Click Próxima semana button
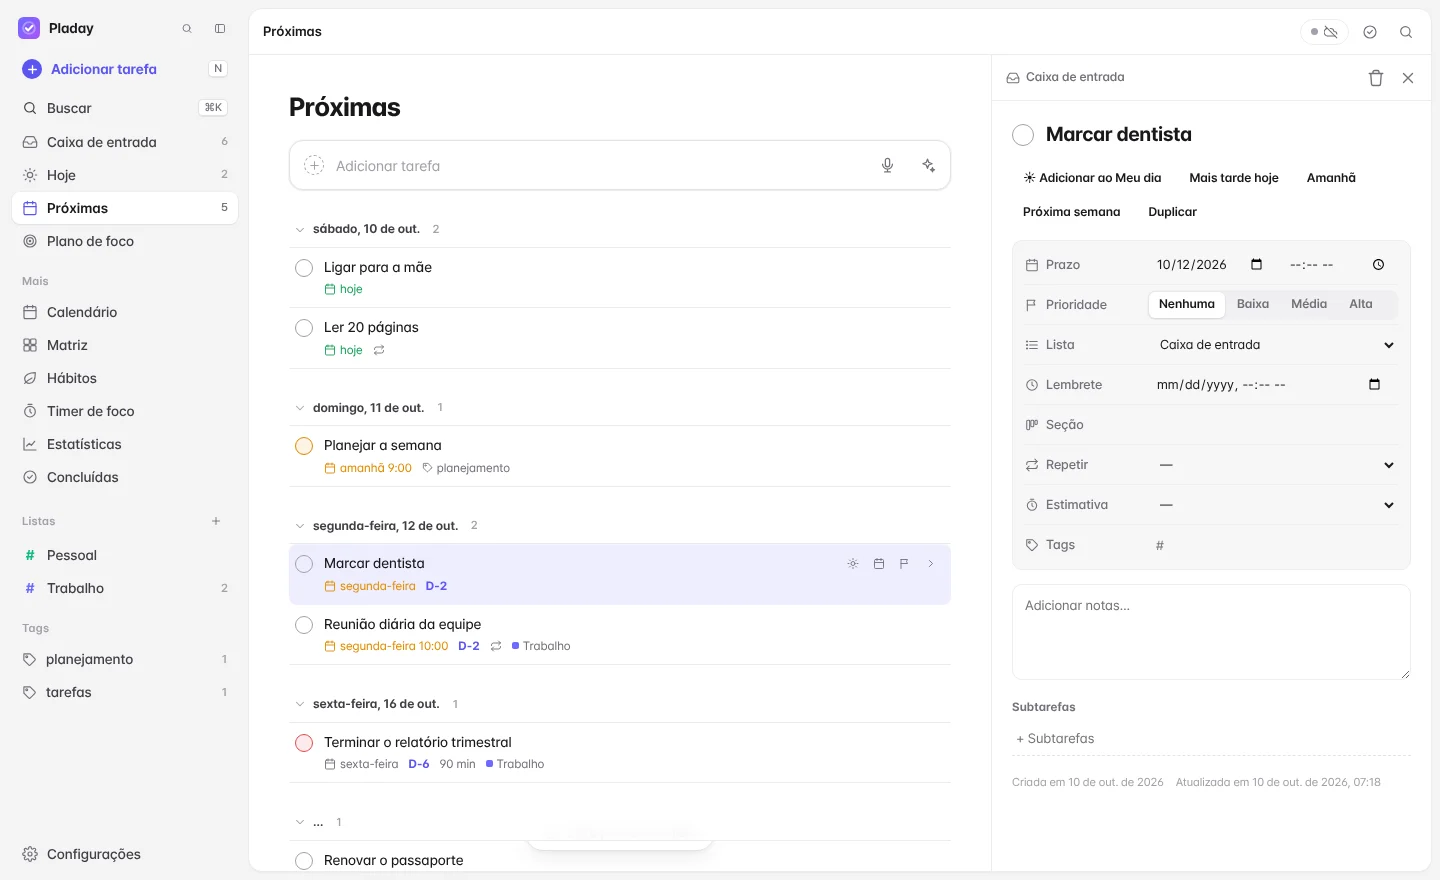 [x=1071, y=212]
